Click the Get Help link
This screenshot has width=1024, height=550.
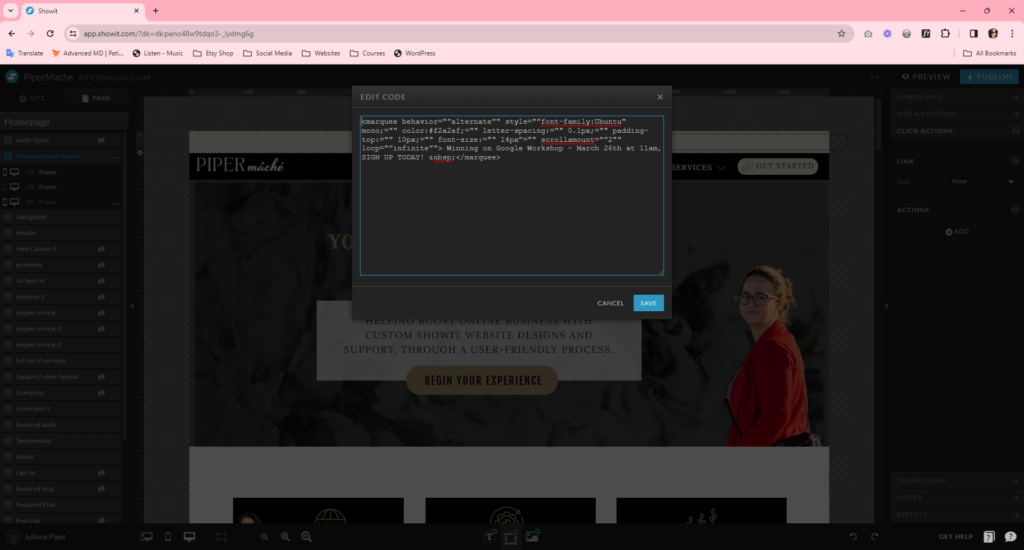coord(955,537)
